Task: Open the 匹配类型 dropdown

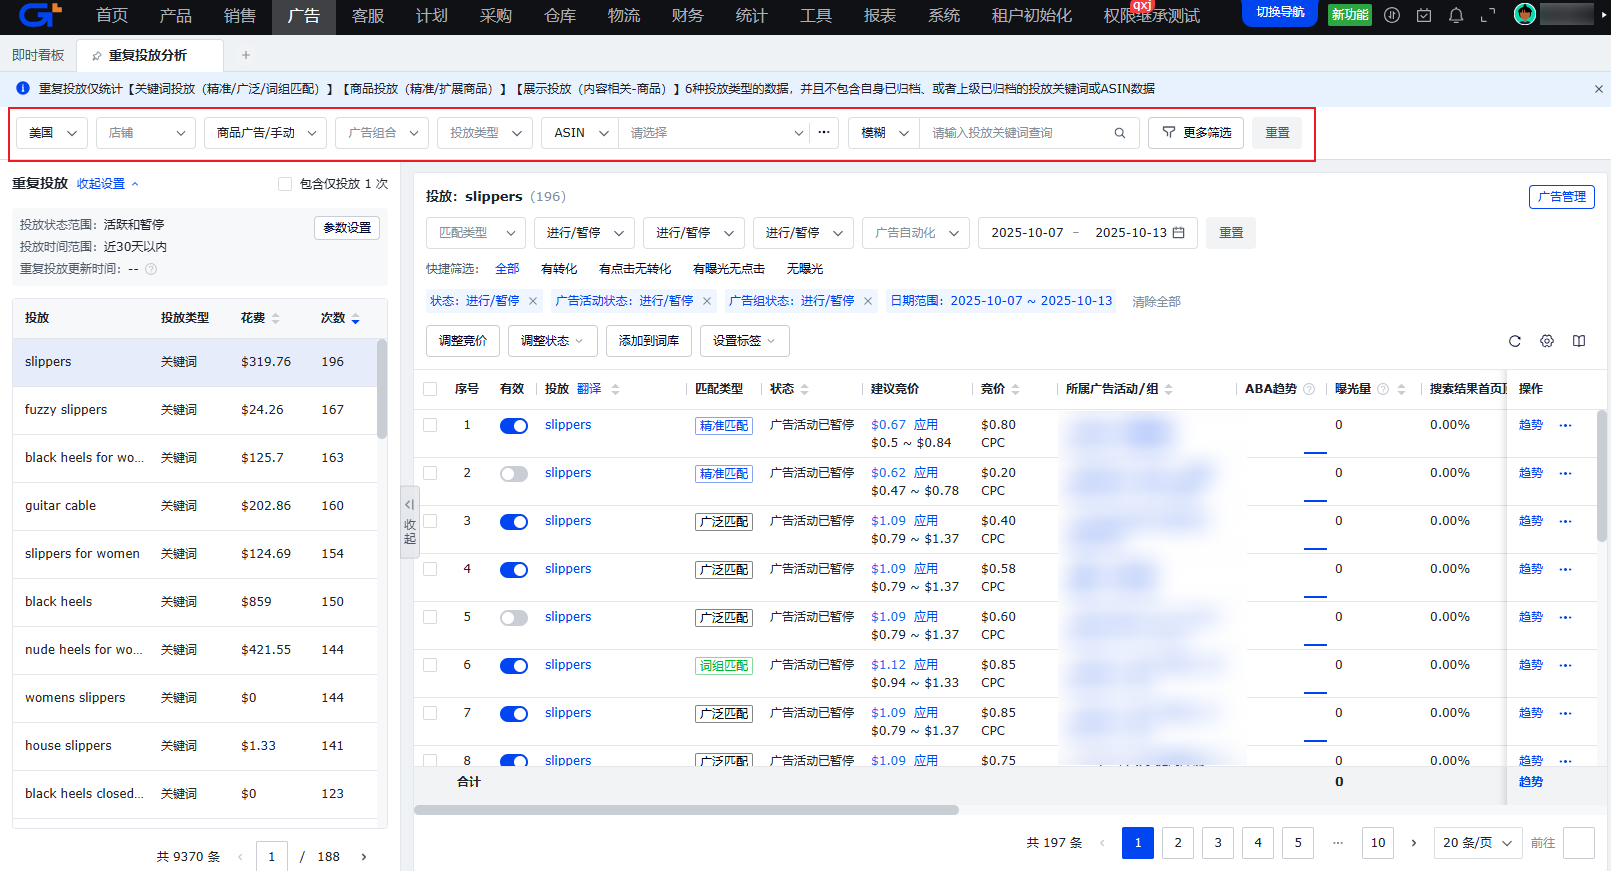Action: 476,233
